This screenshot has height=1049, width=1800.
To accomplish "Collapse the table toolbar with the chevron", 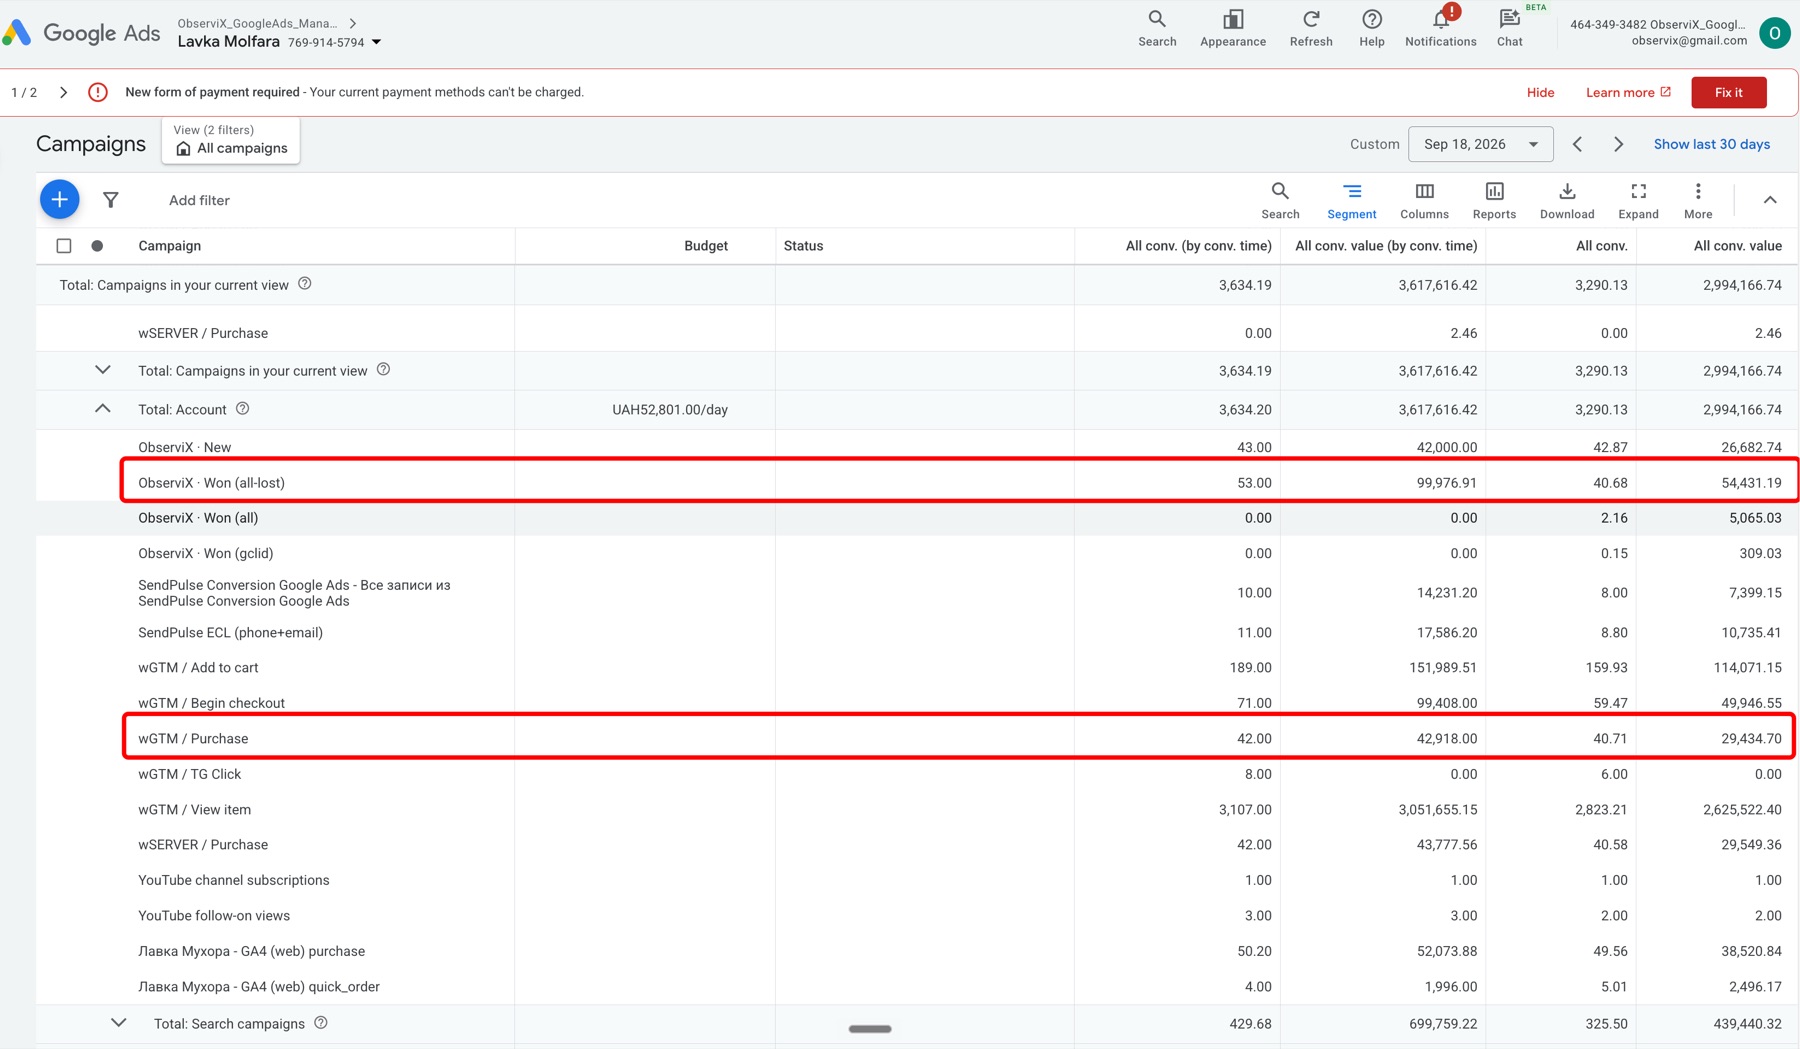I will [x=1769, y=200].
